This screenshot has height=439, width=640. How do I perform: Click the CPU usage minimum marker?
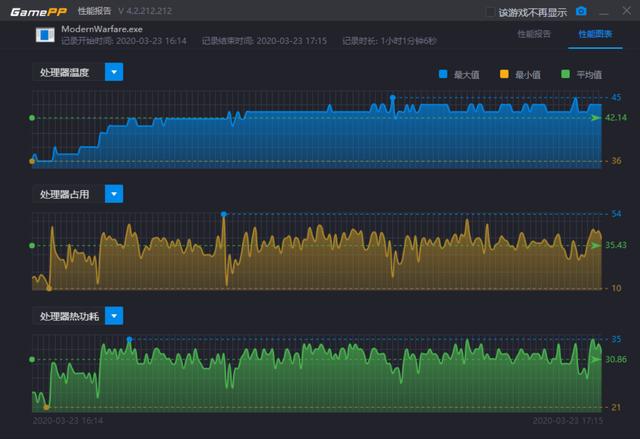coord(49,288)
